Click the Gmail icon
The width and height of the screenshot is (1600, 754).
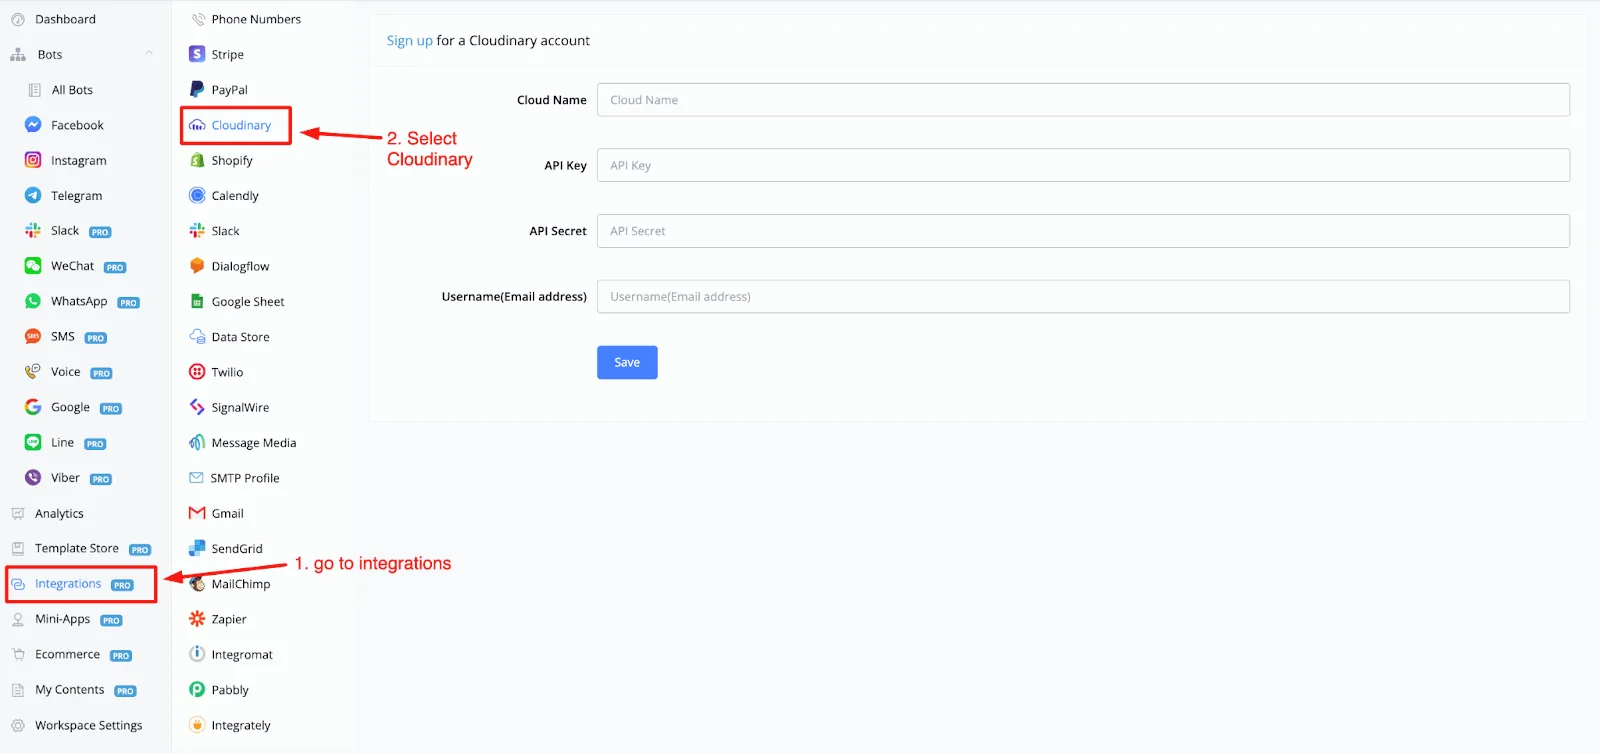pyautogui.click(x=197, y=513)
